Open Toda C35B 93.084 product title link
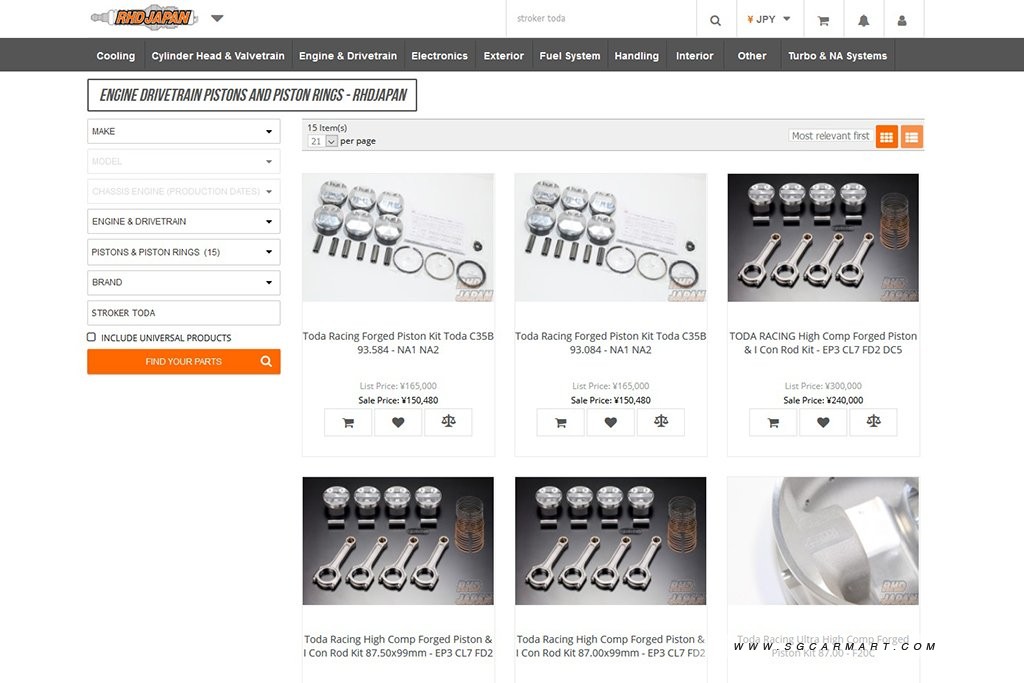Image resolution: width=1024 pixels, height=683 pixels. [611, 343]
